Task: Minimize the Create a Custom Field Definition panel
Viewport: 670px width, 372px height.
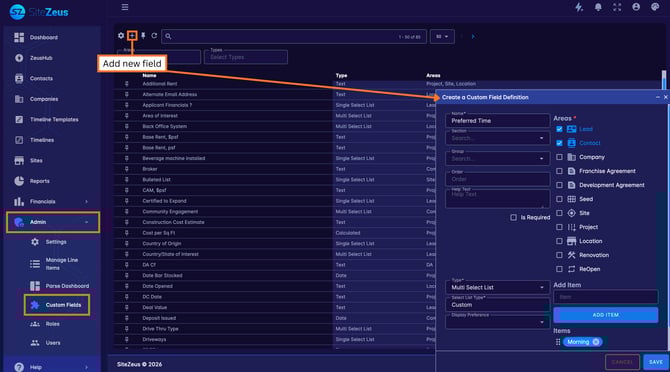Action: click(658, 97)
